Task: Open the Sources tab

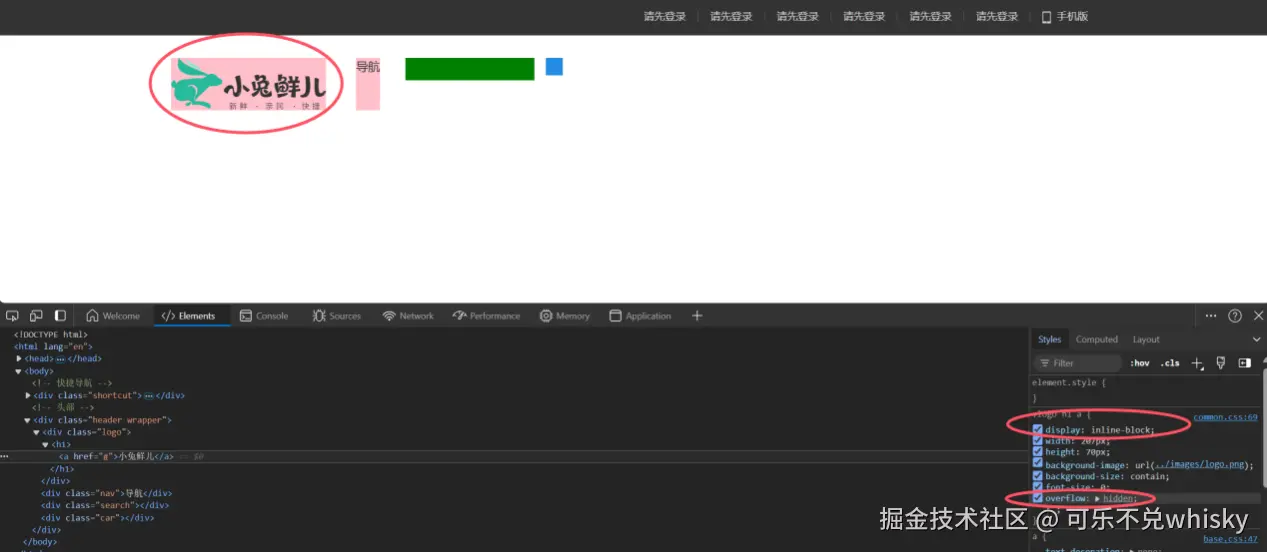Action: point(336,316)
